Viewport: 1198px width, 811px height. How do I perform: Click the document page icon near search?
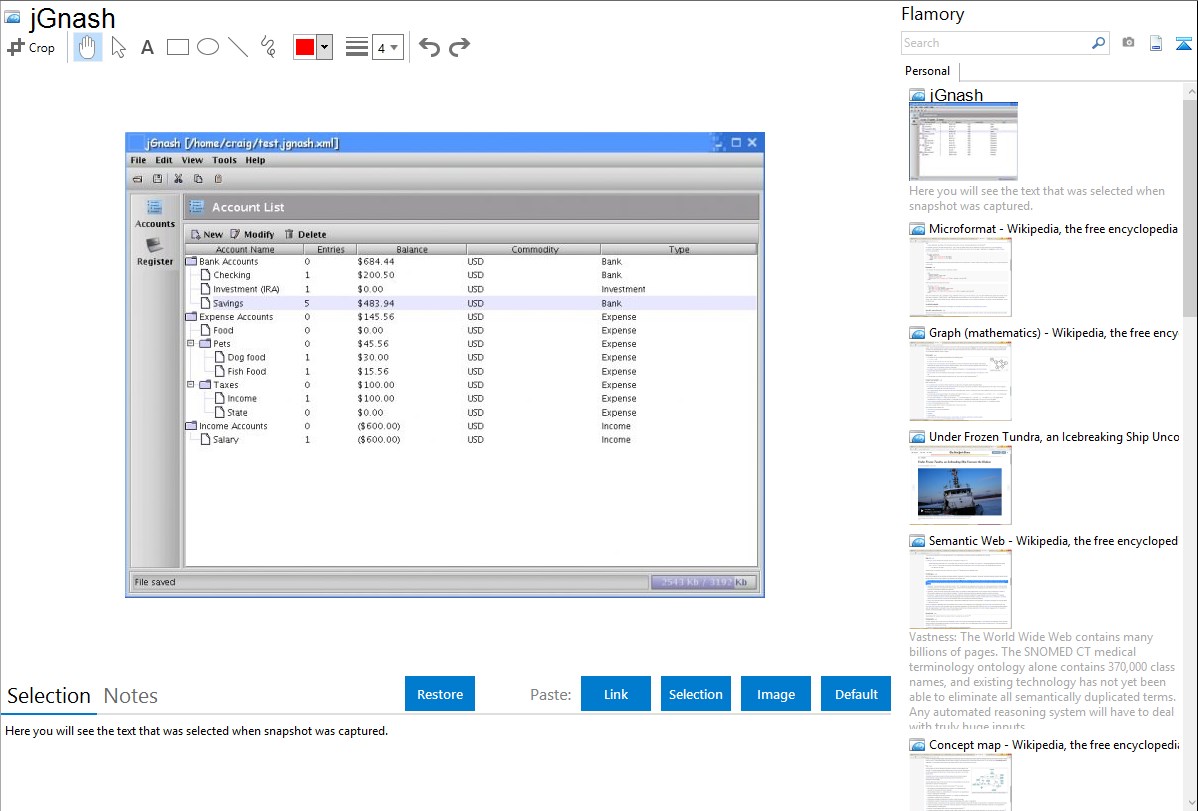coord(1156,43)
